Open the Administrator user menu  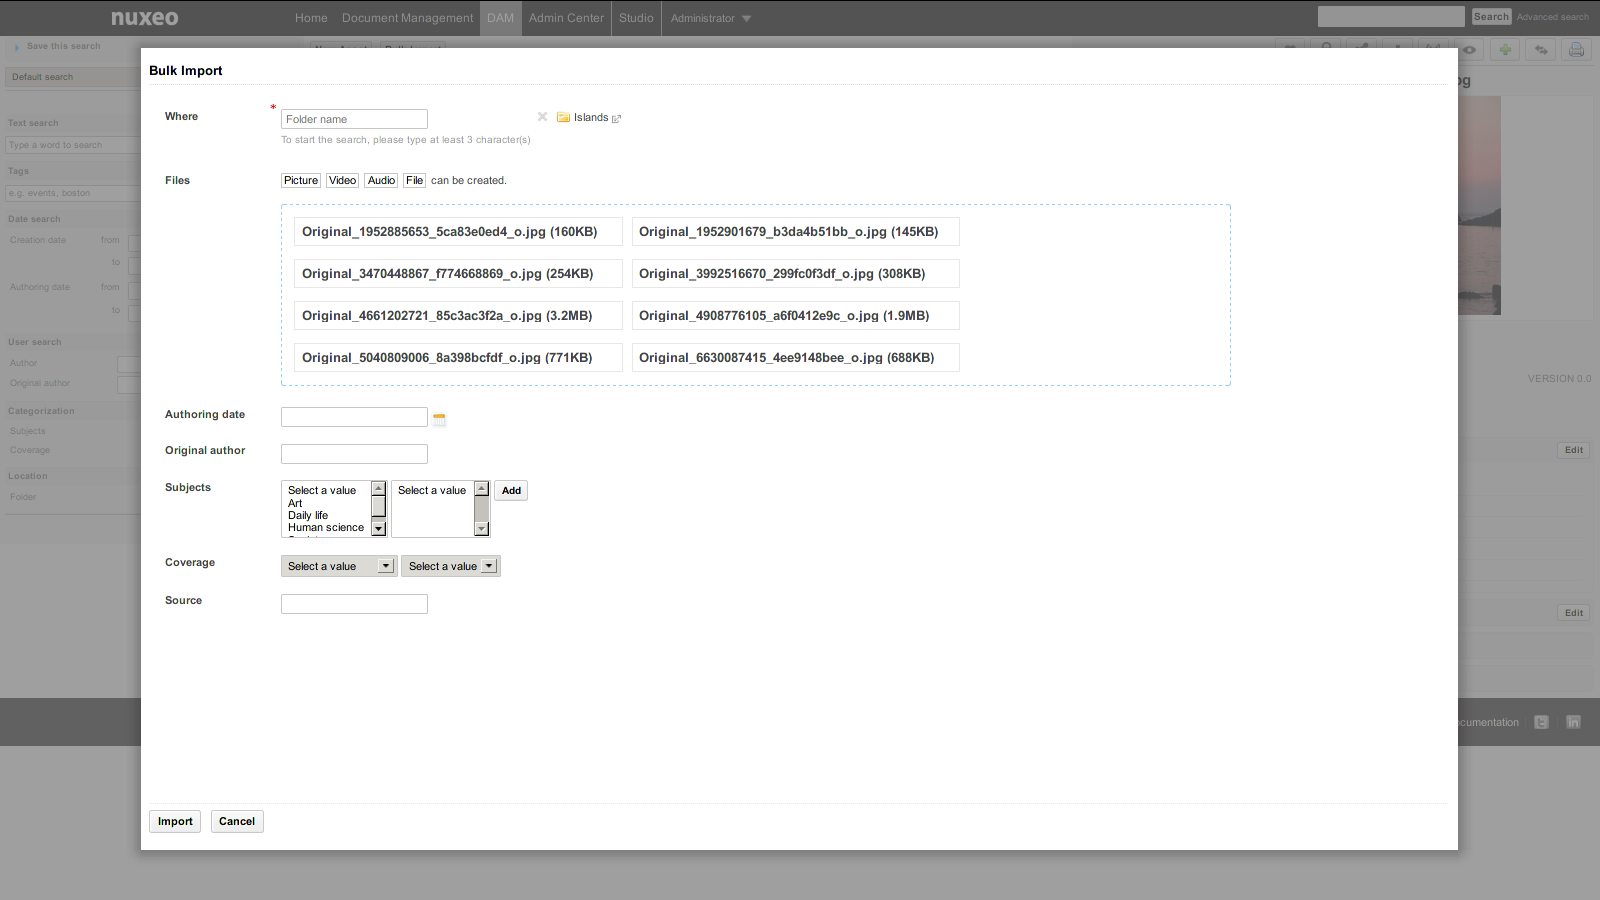[711, 18]
